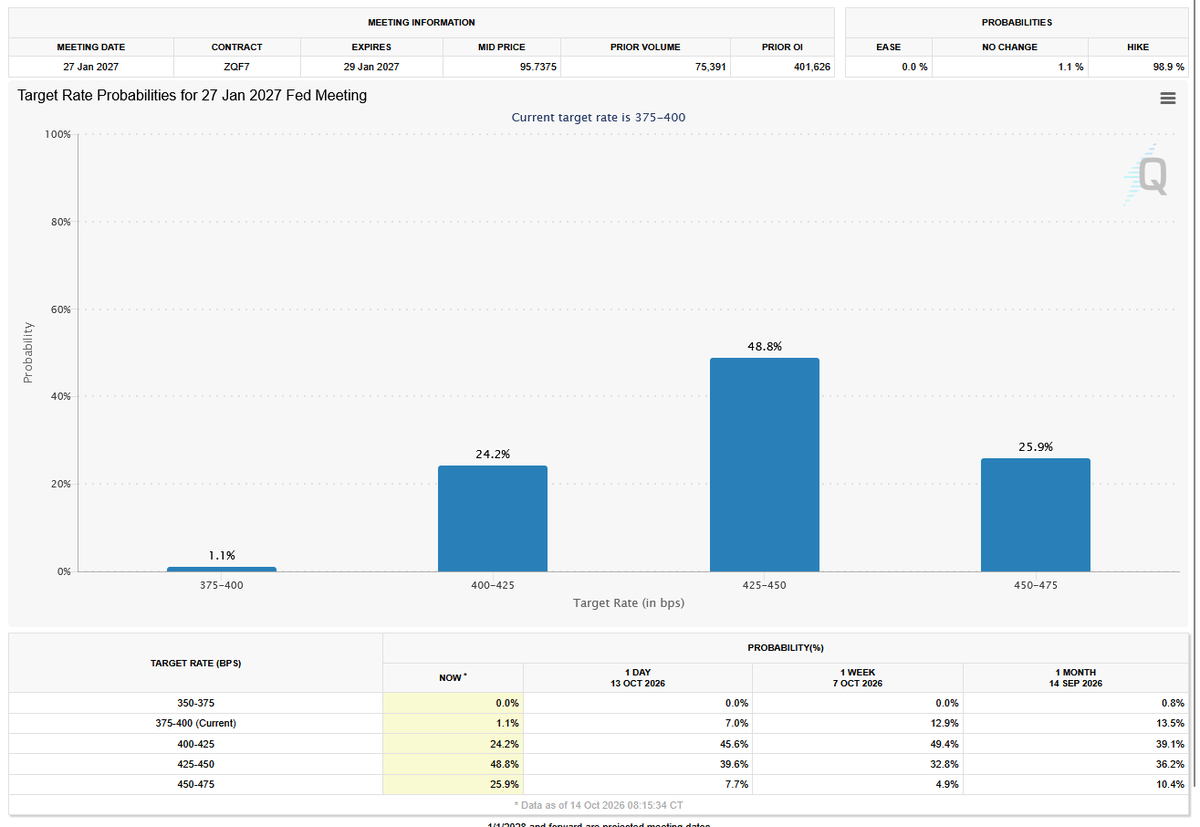Click the 1 MONTH 14 SEP 2026 header

(1078, 677)
